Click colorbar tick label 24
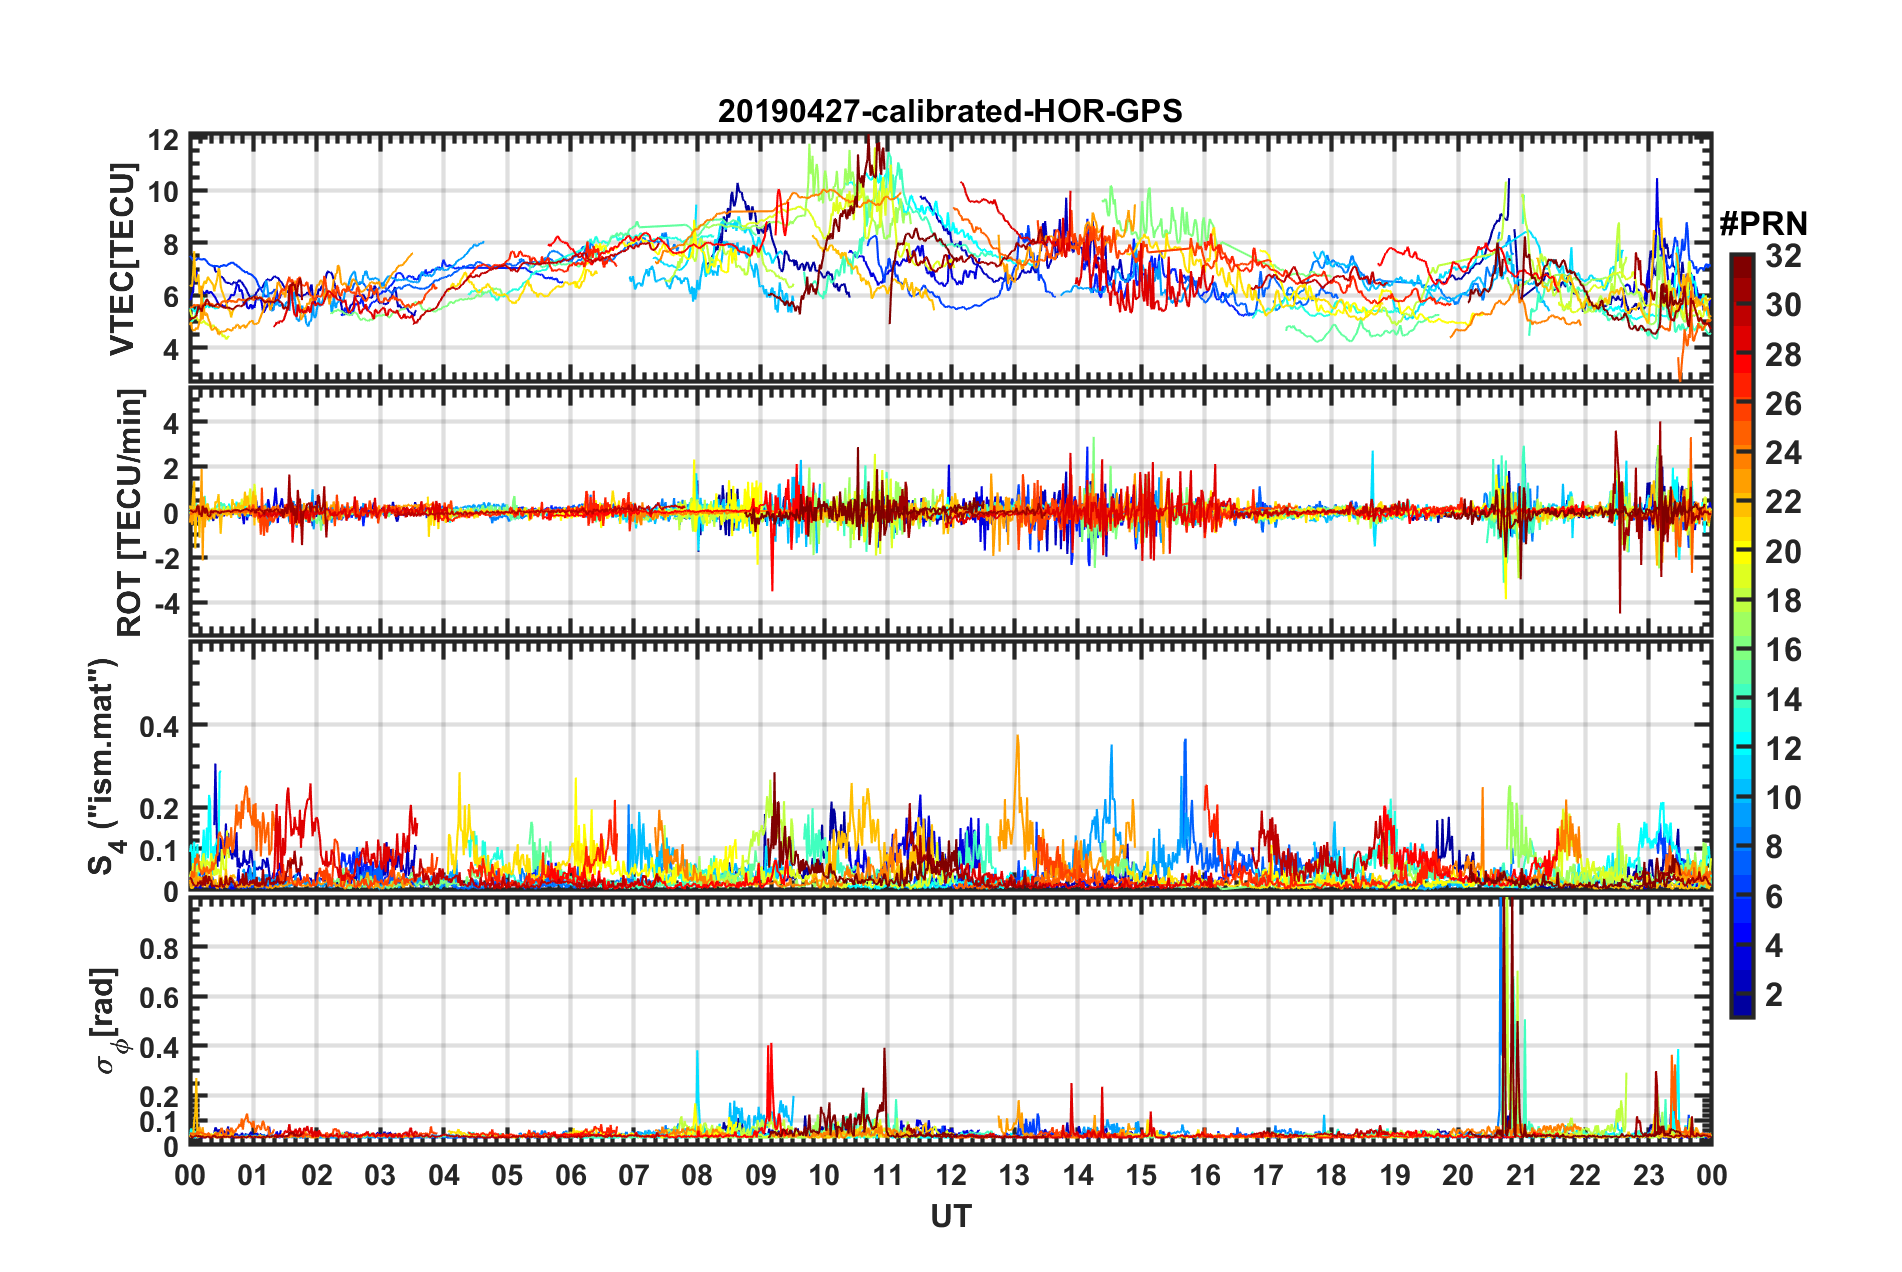The height and width of the screenshot is (1272, 1902). coord(1783,453)
